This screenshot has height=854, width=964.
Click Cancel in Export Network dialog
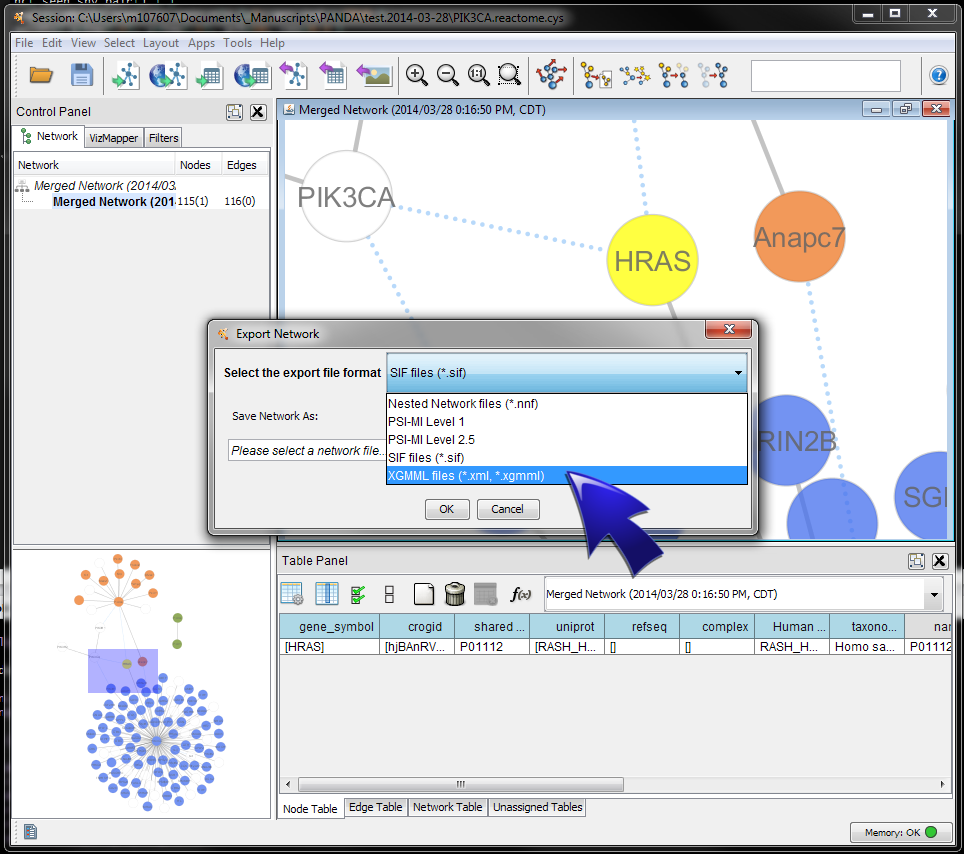[507, 509]
